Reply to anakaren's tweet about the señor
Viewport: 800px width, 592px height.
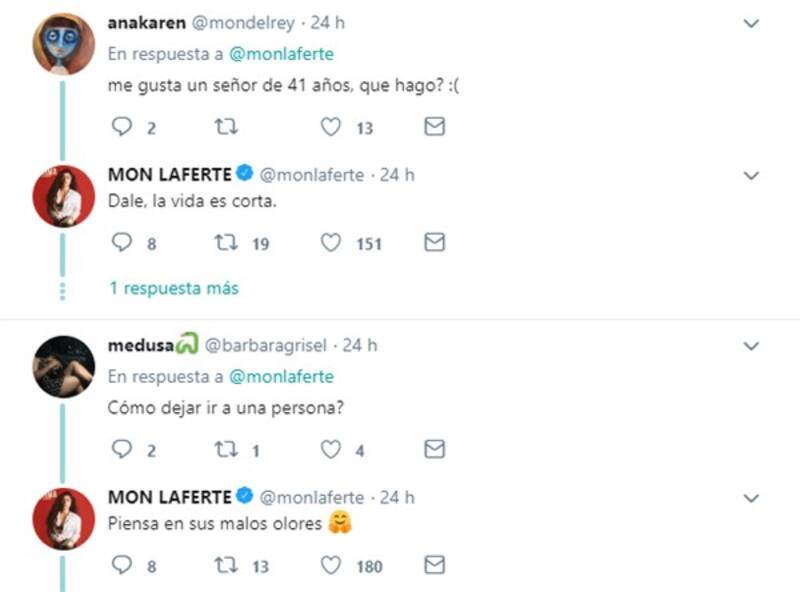122,127
